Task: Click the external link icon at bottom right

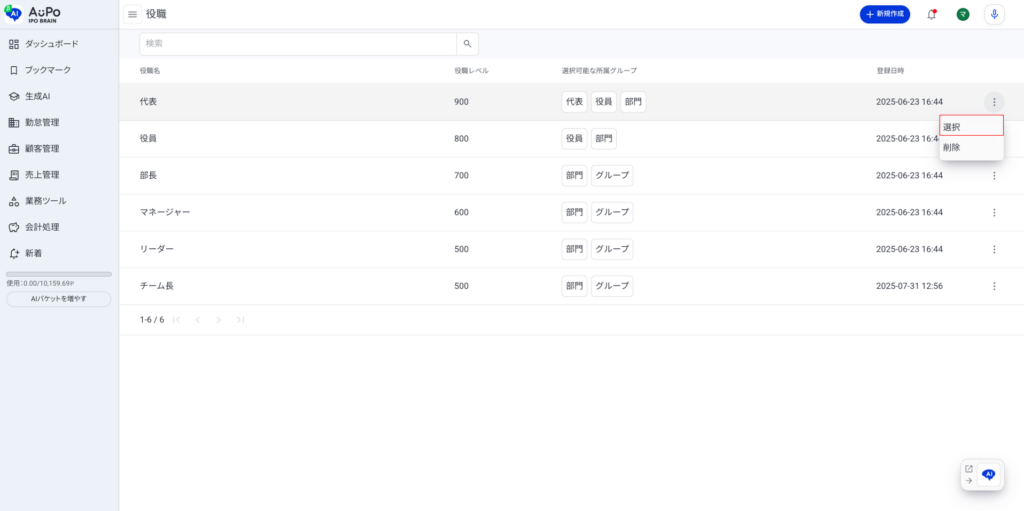Action: 968,468
